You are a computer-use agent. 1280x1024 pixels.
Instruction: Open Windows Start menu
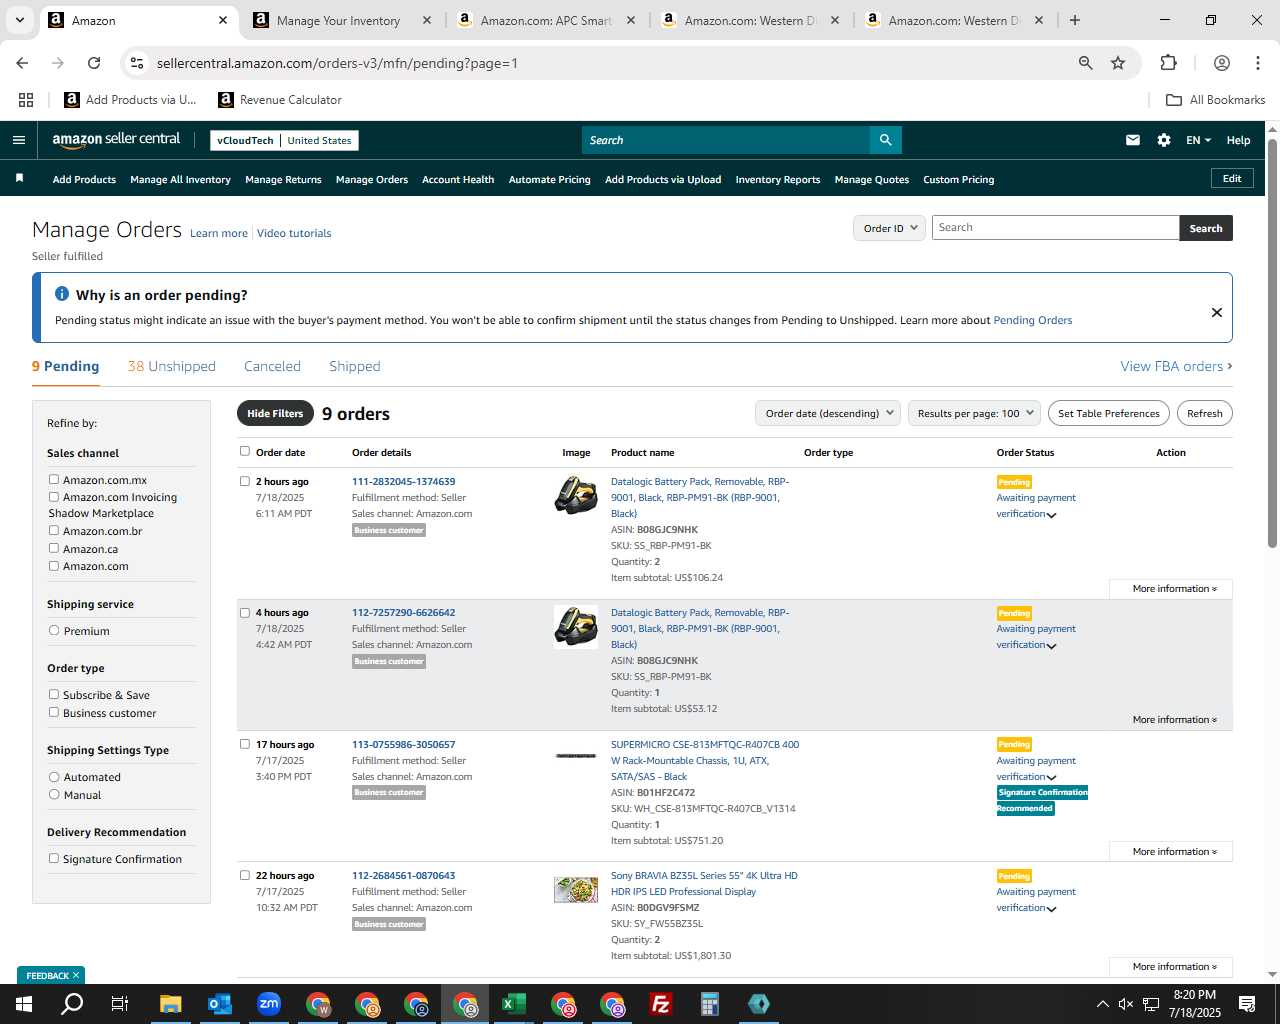coord(23,1004)
